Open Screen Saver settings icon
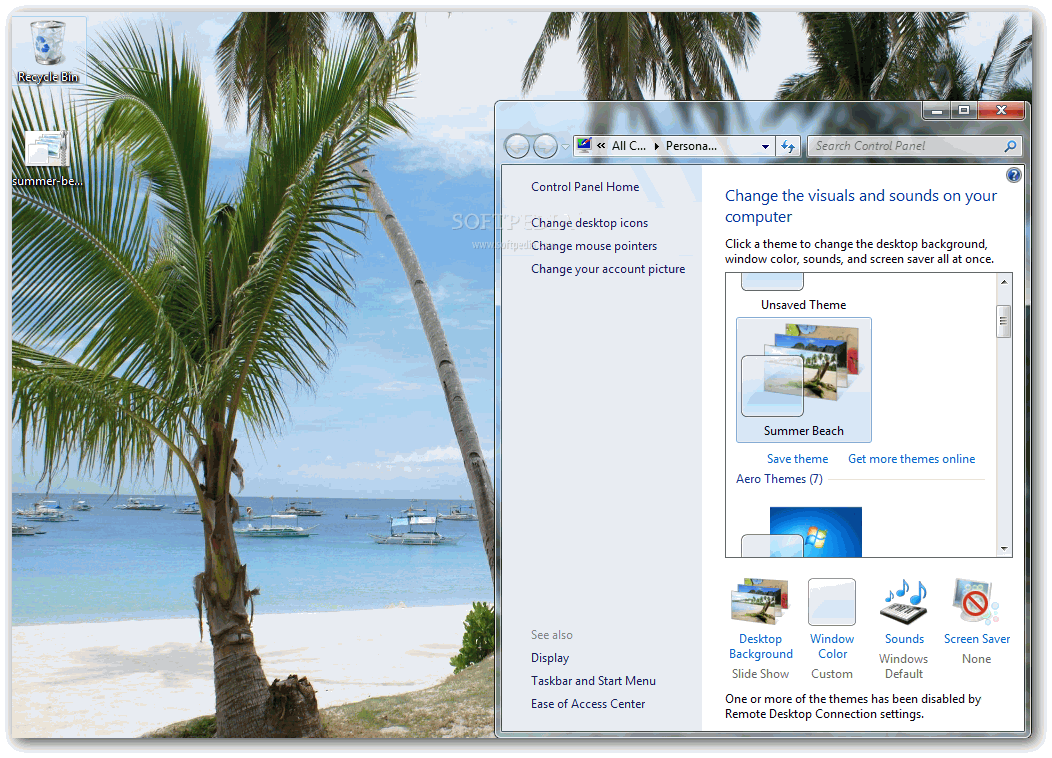This screenshot has height=758, width=1052. 976,602
